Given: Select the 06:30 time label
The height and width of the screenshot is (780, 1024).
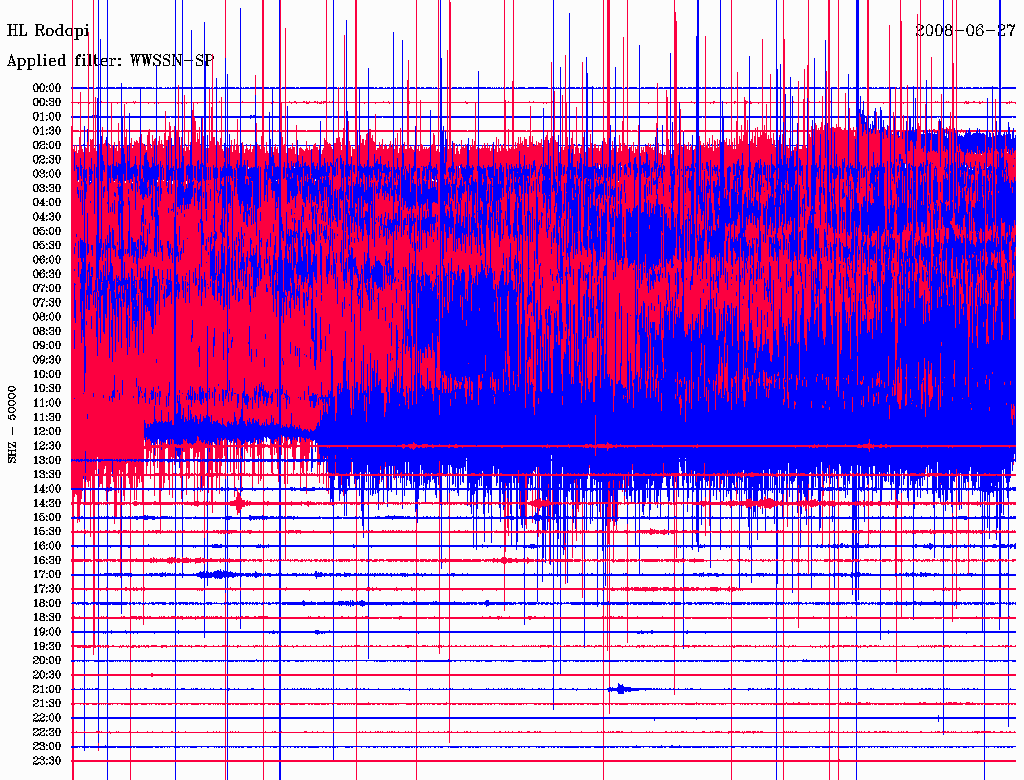Looking at the screenshot, I should tap(47, 274).
